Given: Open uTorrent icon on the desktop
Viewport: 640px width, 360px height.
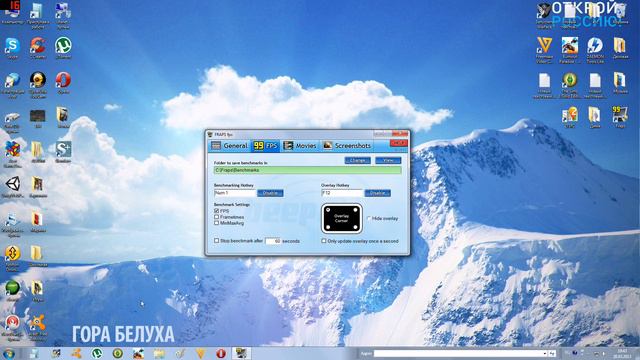Looking at the screenshot, I should coord(63,46).
